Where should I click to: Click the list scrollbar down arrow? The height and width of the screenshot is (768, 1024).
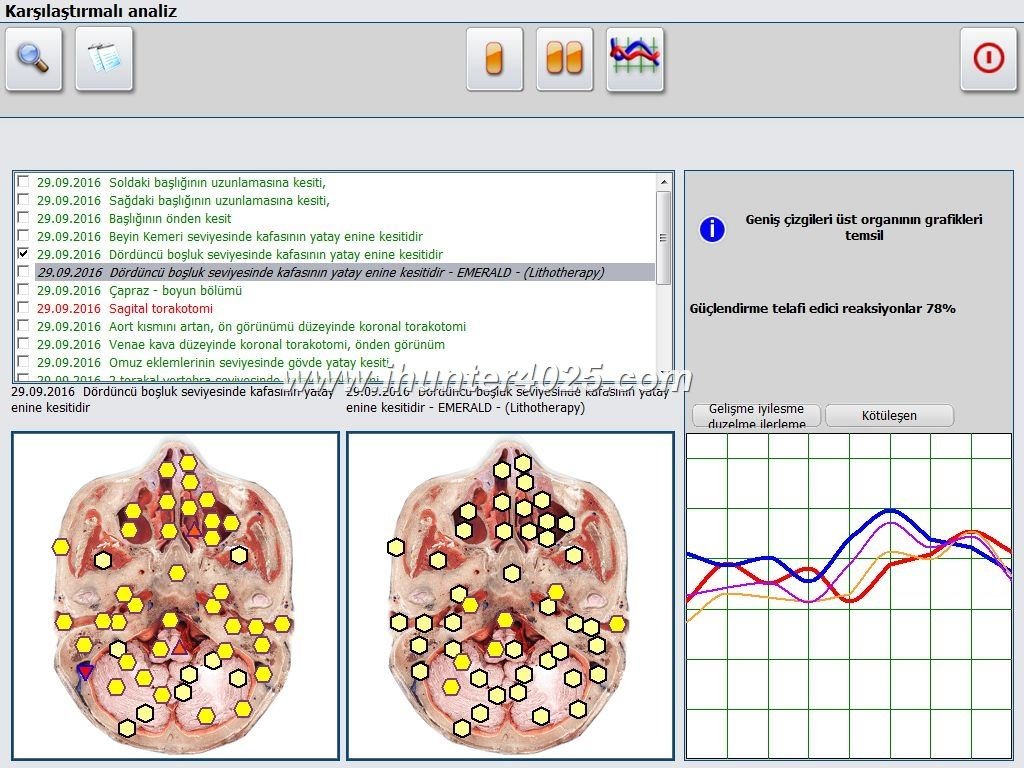(x=662, y=374)
